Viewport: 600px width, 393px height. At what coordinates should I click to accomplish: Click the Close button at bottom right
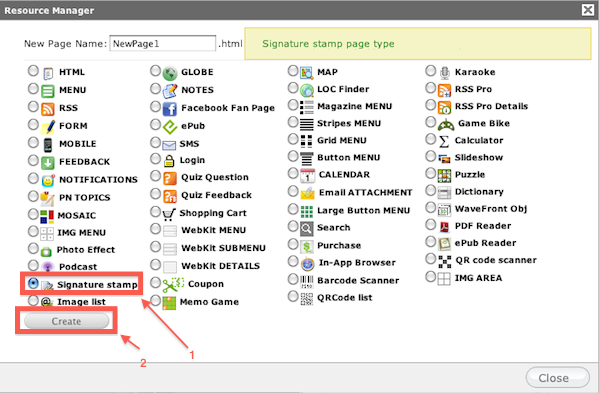558,378
